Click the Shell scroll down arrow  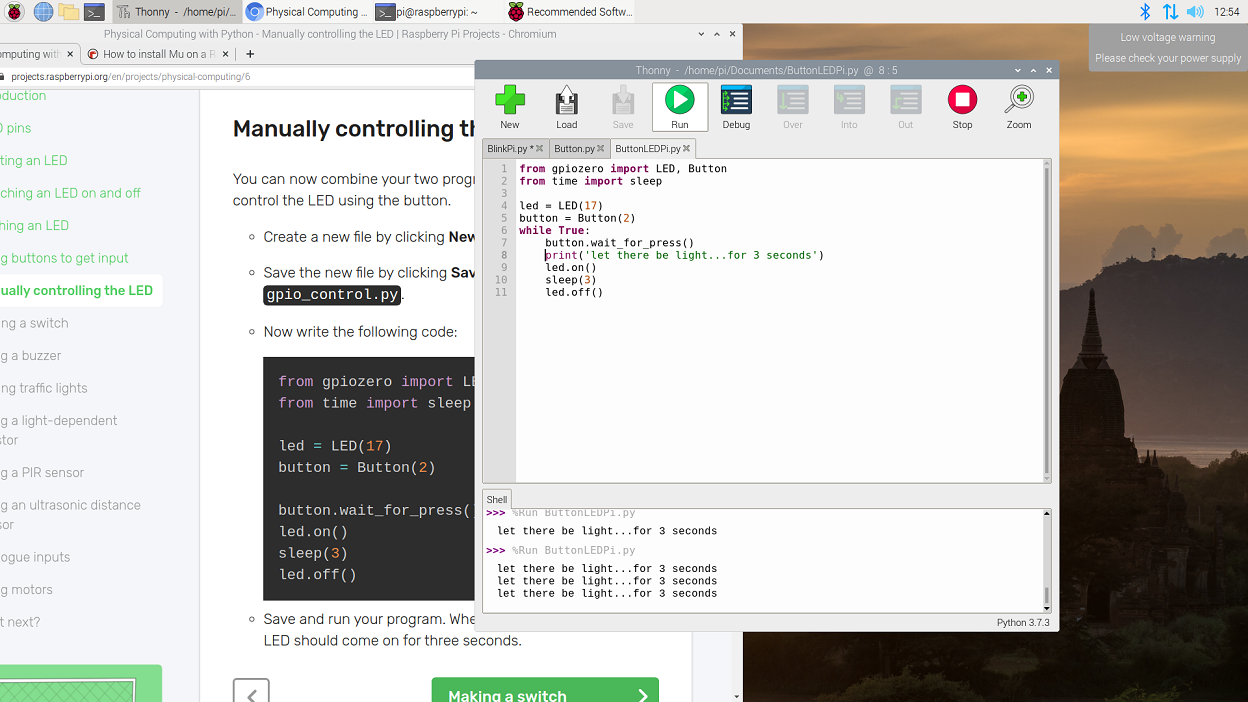pos(1047,607)
